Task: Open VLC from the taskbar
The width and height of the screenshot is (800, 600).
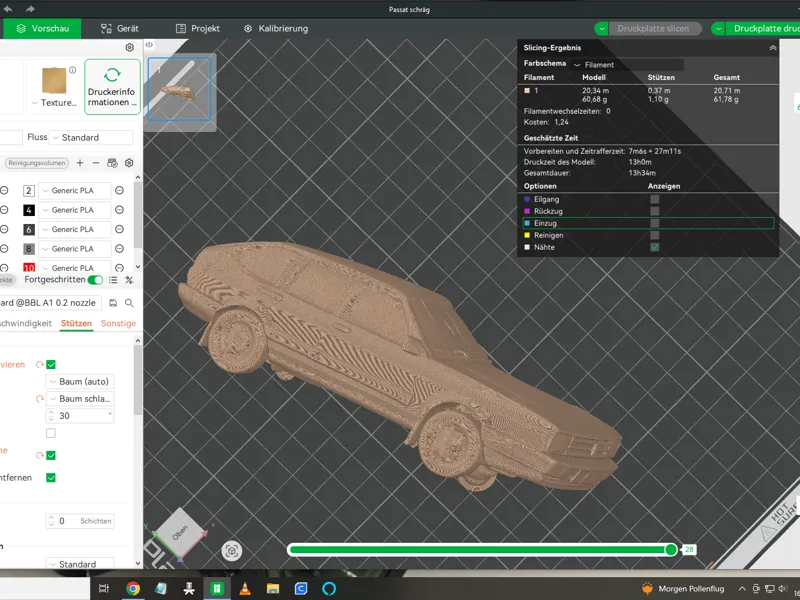Action: pos(245,588)
